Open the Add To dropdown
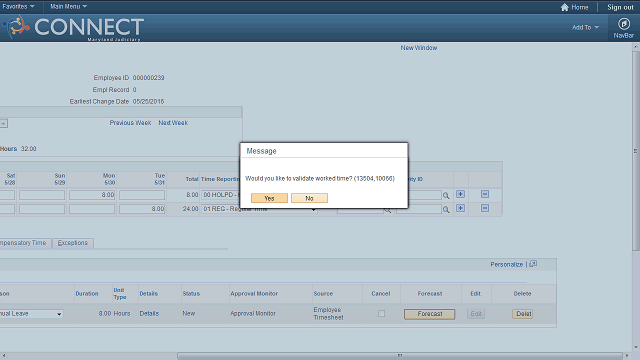Screen dimensions: 640x360 (585, 27)
